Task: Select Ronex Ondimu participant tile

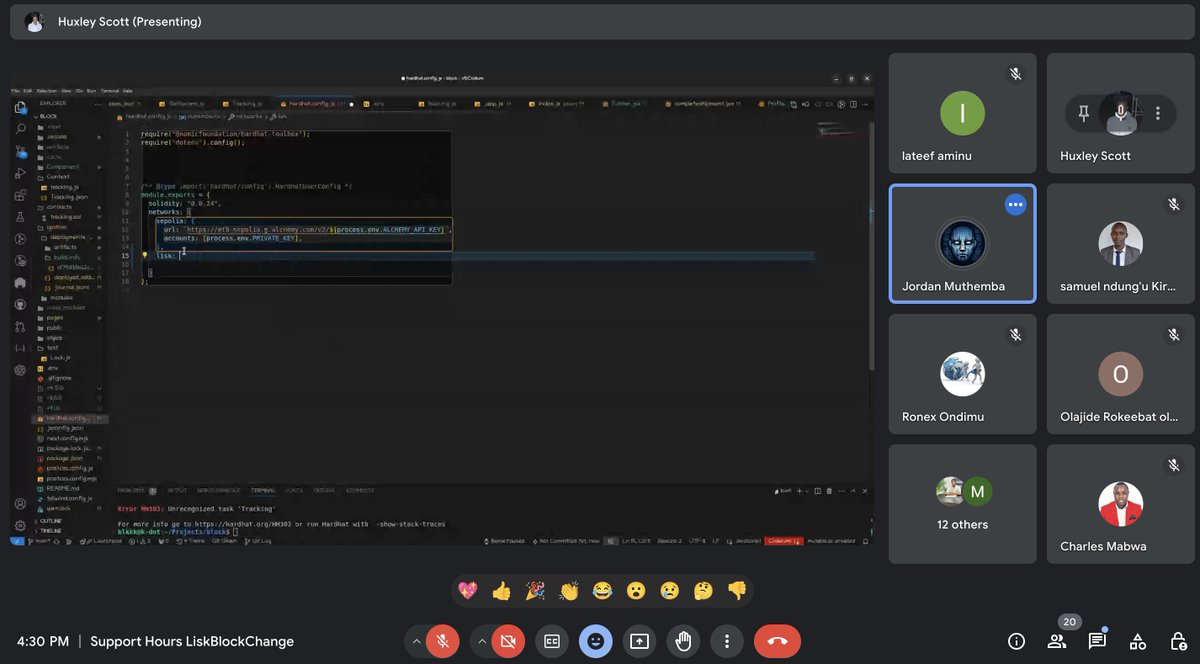Action: point(962,374)
